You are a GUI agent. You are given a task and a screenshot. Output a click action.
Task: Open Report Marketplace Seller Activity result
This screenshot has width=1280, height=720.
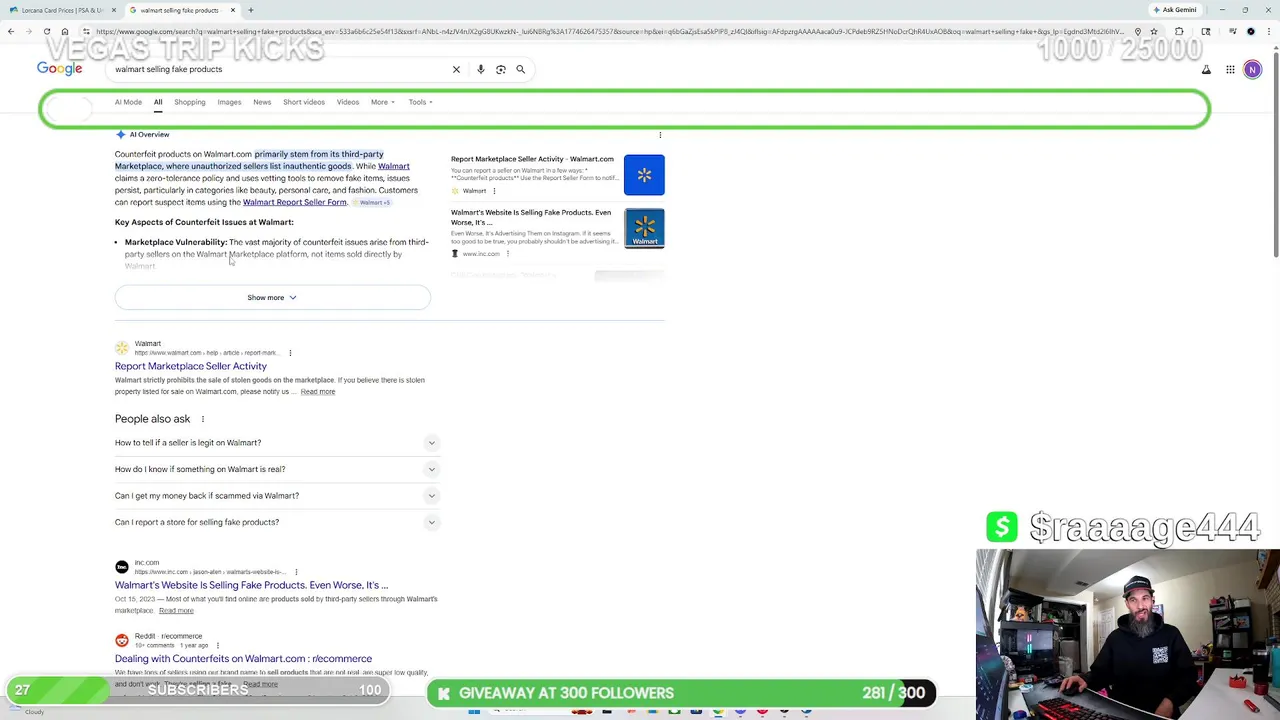191,366
